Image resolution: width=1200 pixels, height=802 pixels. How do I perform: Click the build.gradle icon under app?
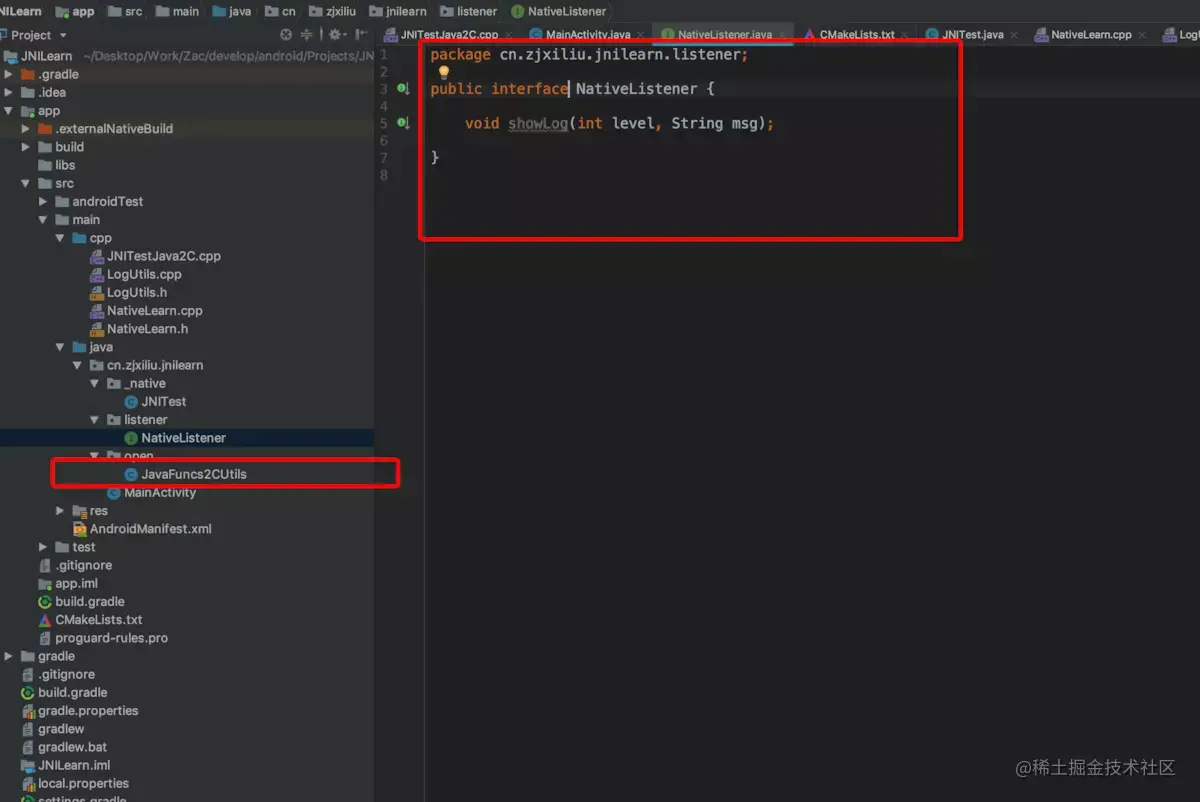(45, 602)
